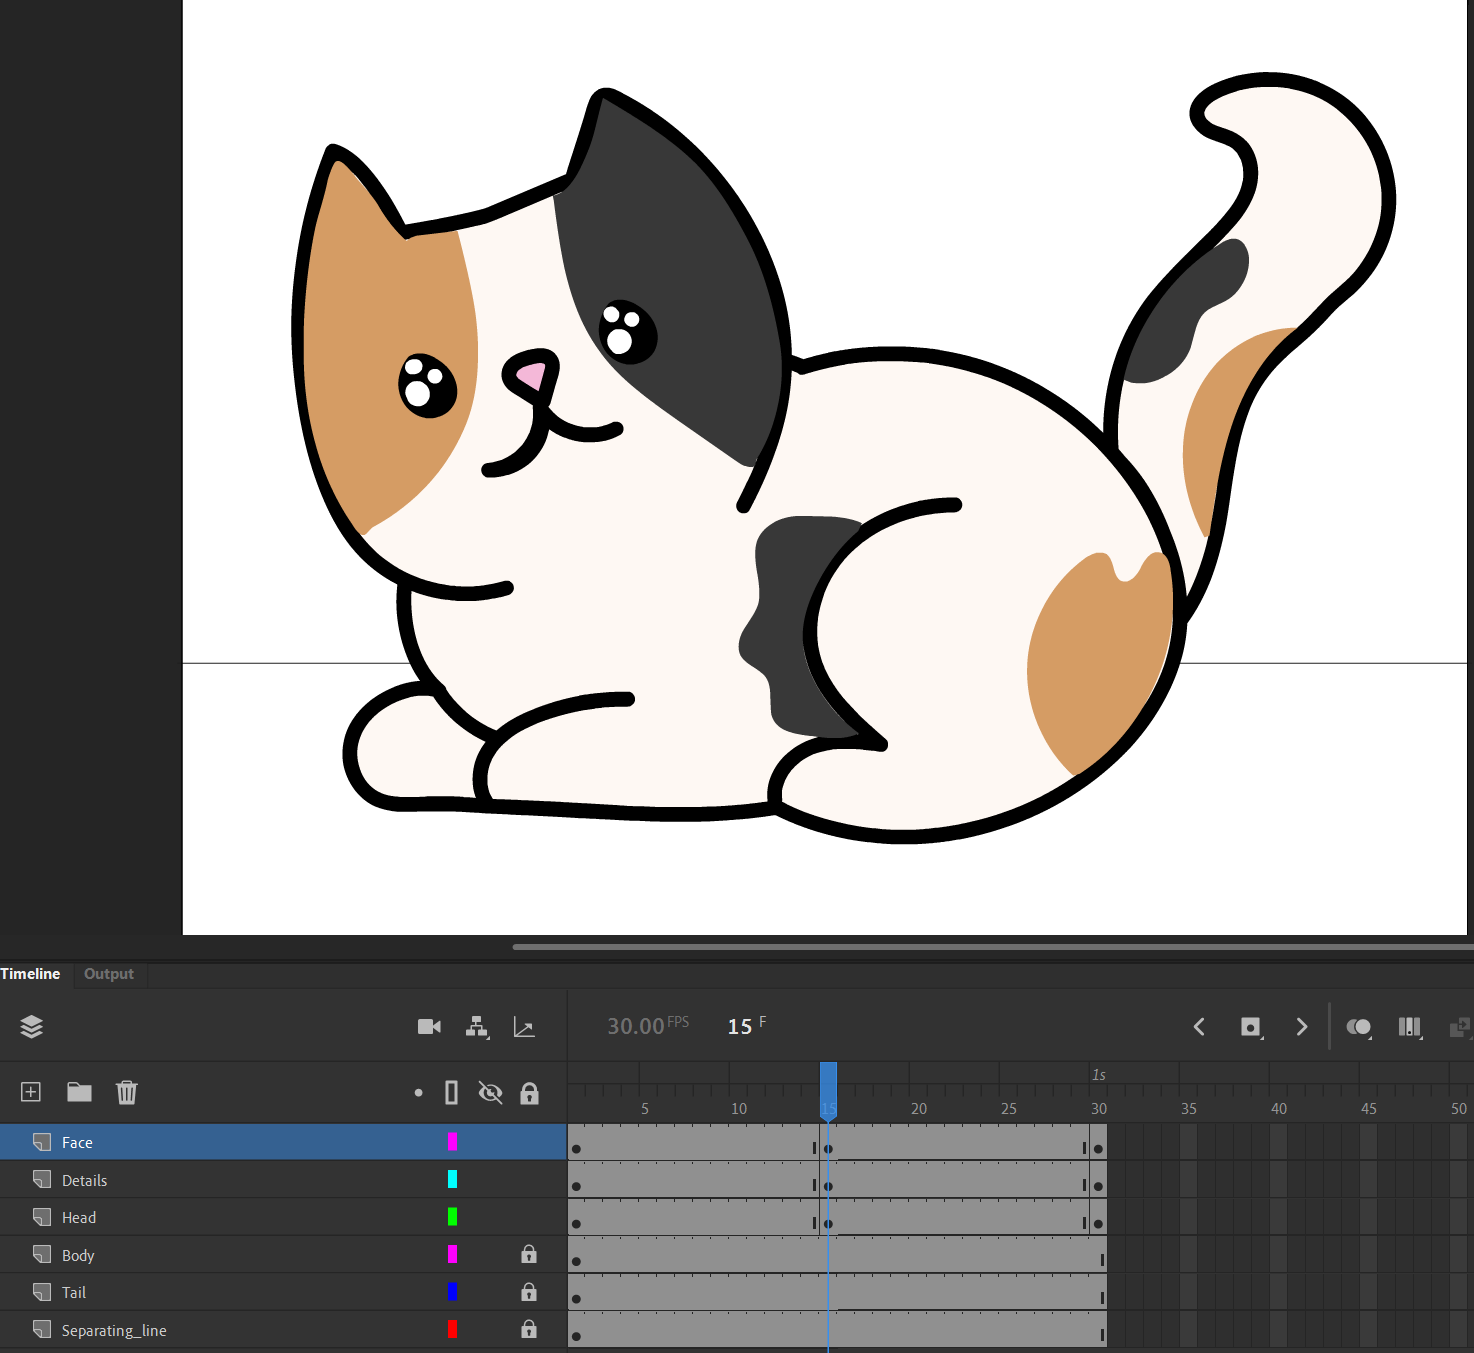Switch to the Timeline tab
This screenshot has width=1474, height=1353.
30,973
